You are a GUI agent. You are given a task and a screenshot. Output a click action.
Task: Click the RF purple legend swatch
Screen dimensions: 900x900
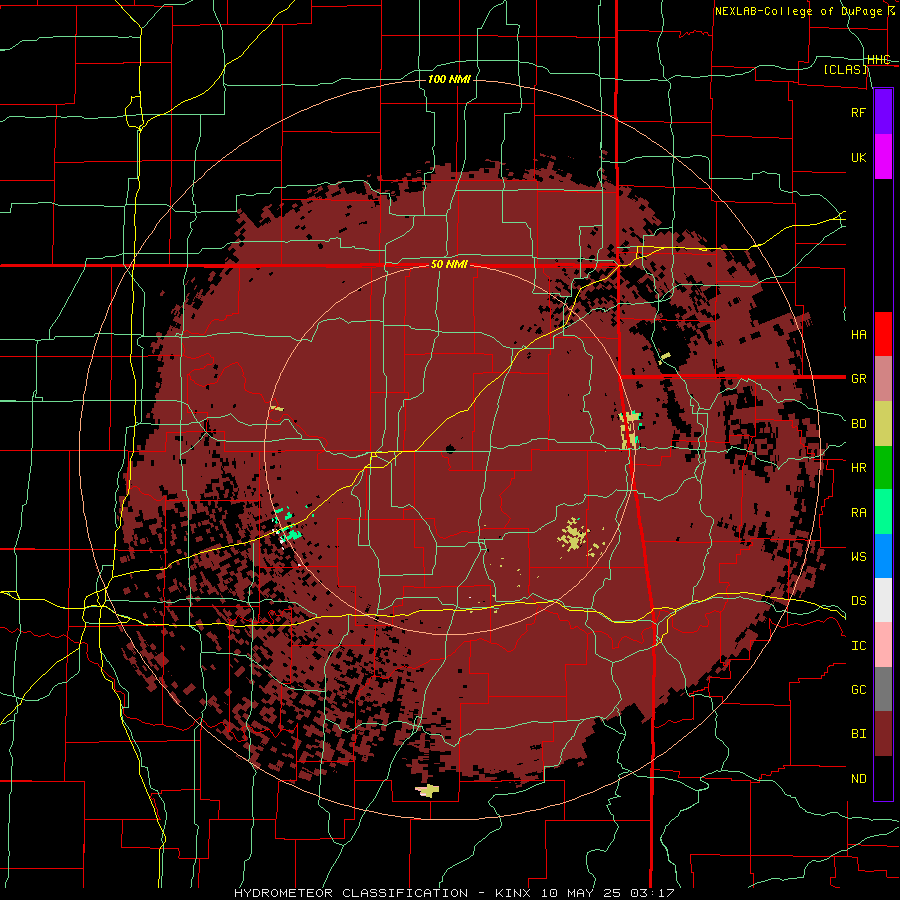(x=883, y=112)
